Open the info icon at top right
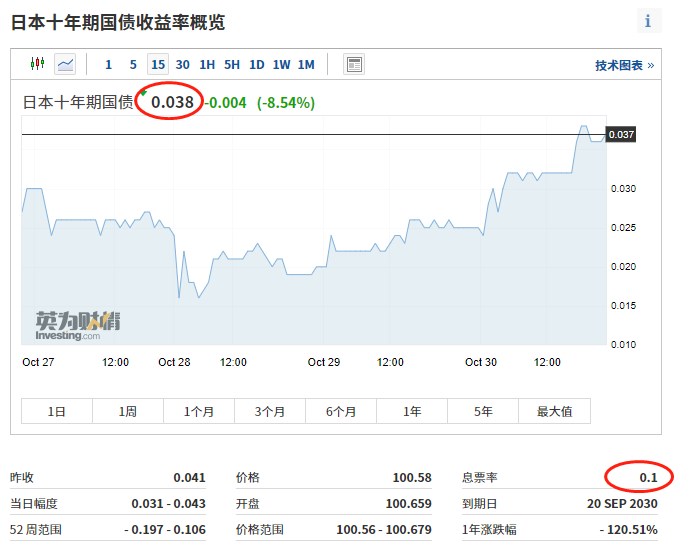This screenshot has width=675, height=559. click(x=648, y=21)
